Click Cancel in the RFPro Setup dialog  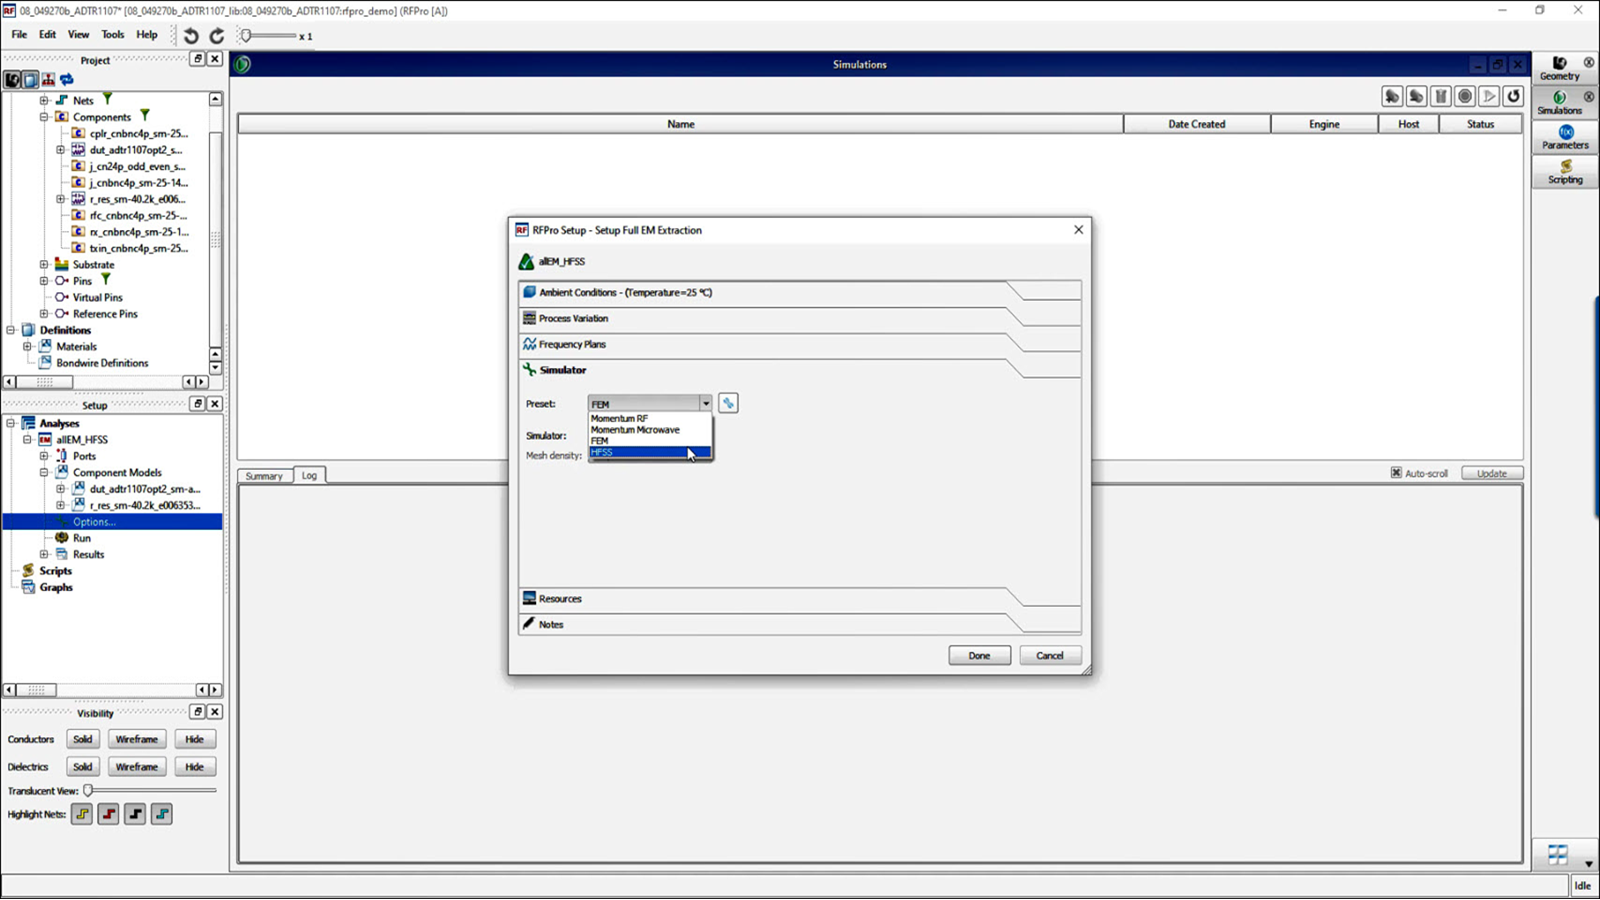pos(1049,656)
